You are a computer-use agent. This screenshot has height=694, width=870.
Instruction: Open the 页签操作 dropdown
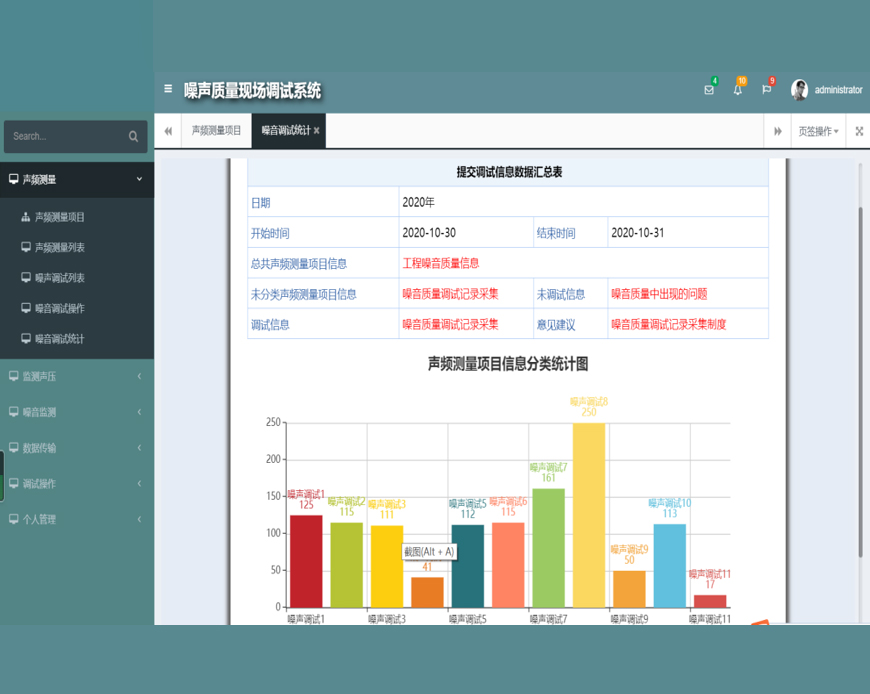pyautogui.click(x=818, y=131)
